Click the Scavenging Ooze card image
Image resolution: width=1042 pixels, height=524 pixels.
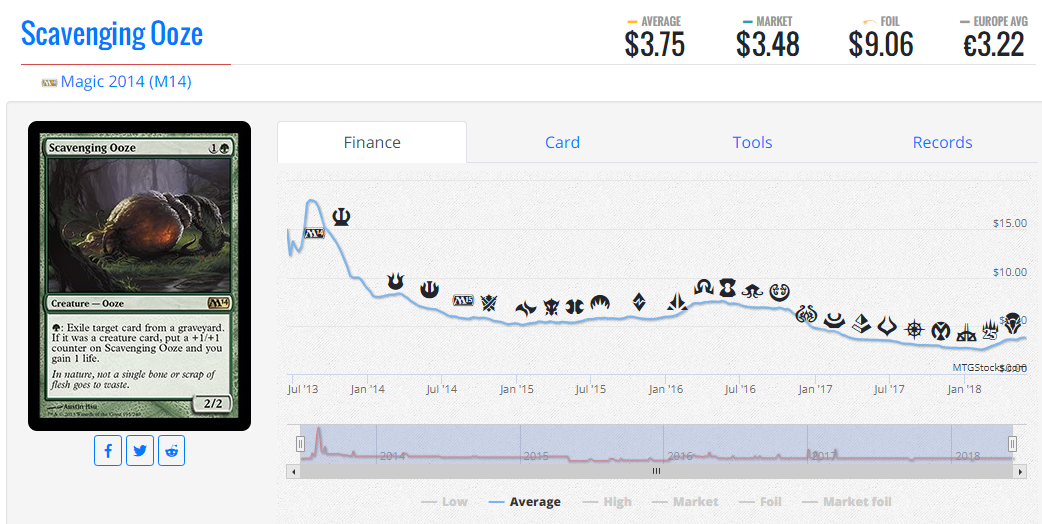point(140,276)
